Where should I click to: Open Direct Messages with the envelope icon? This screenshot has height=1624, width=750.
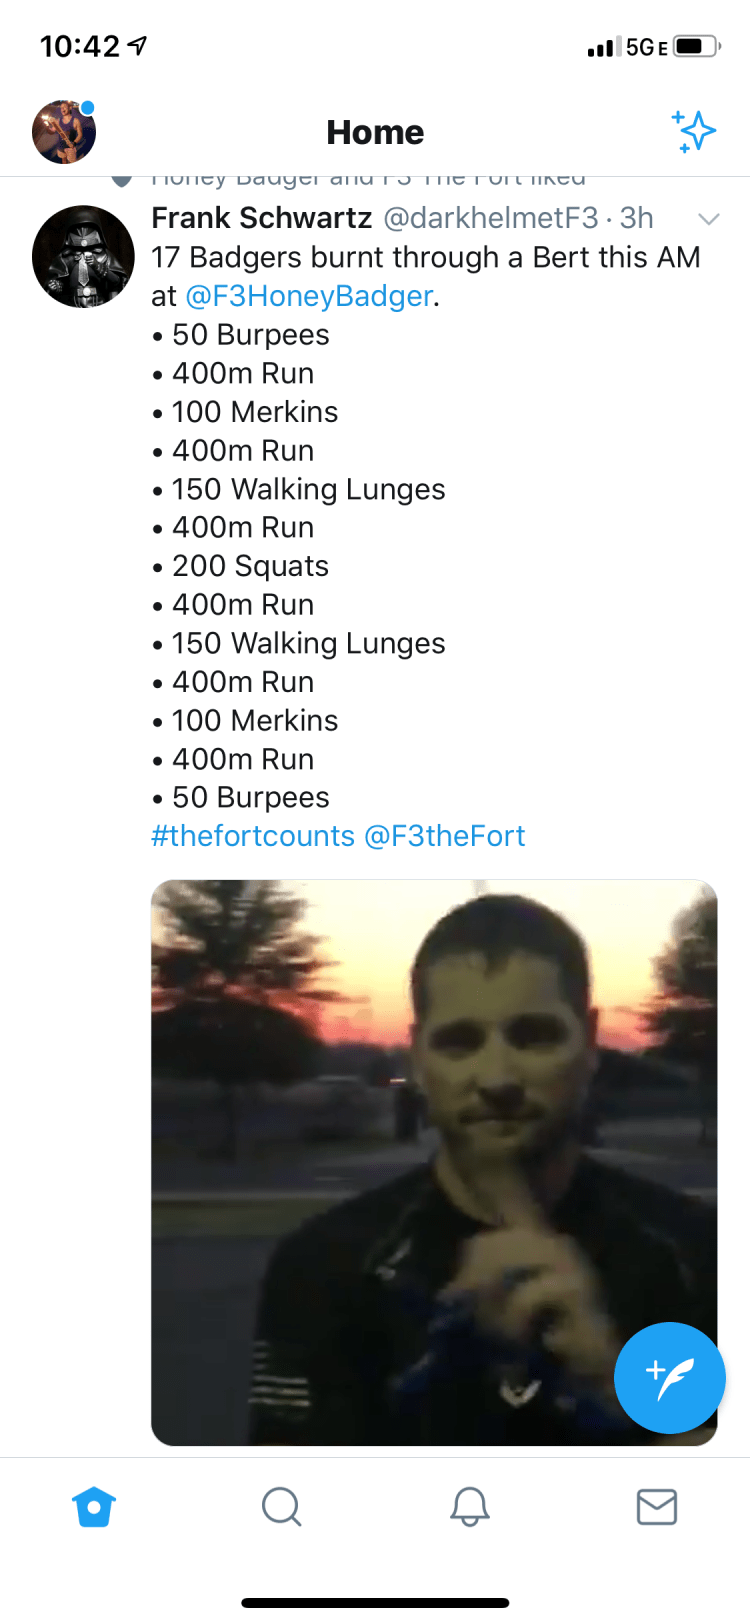pyautogui.click(x=656, y=1507)
